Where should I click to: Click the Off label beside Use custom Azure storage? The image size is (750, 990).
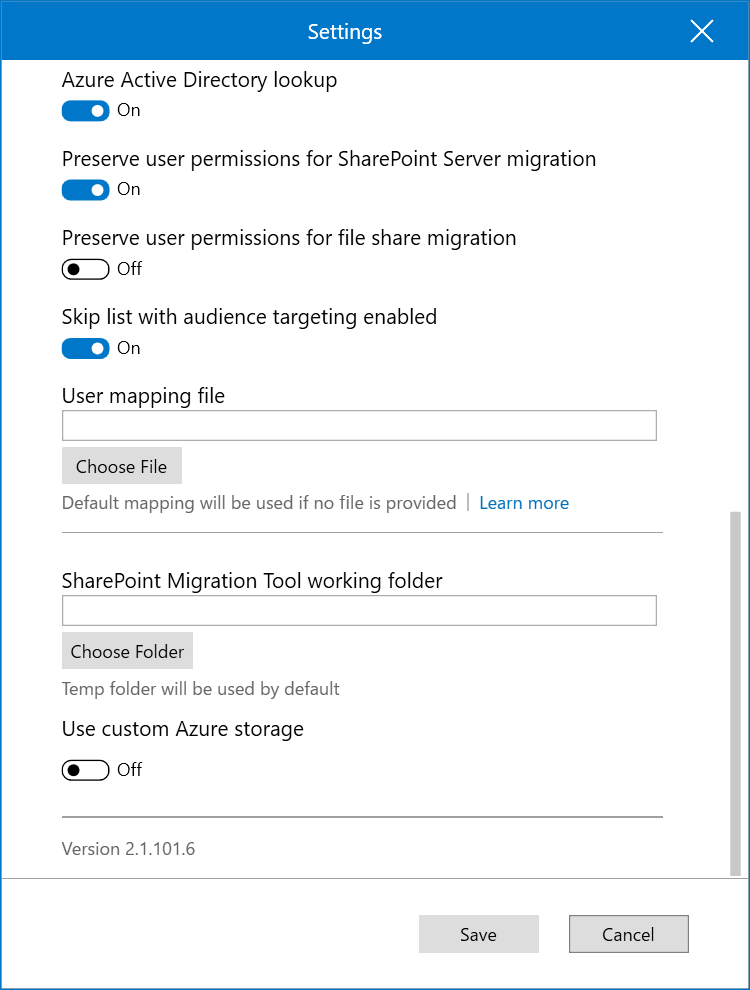(131, 770)
